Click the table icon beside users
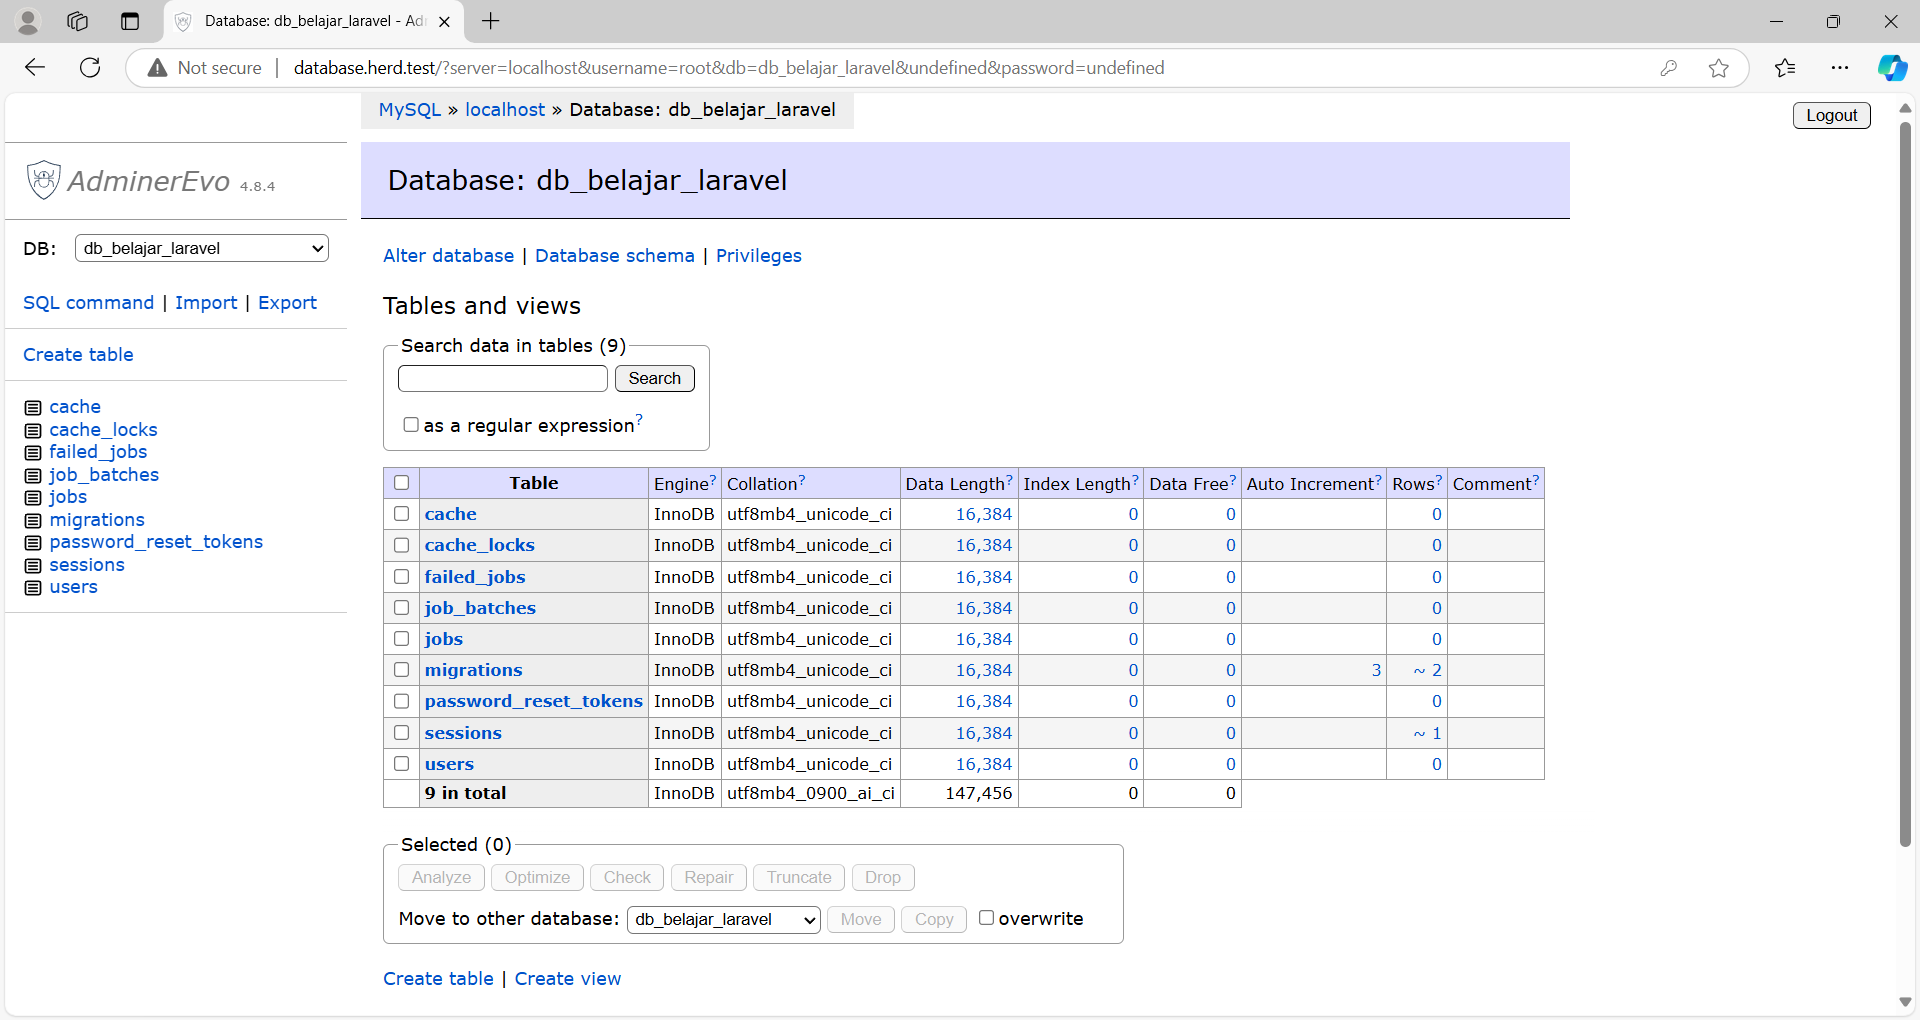The width and height of the screenshot is (1920, 1020). click(31, 588)
